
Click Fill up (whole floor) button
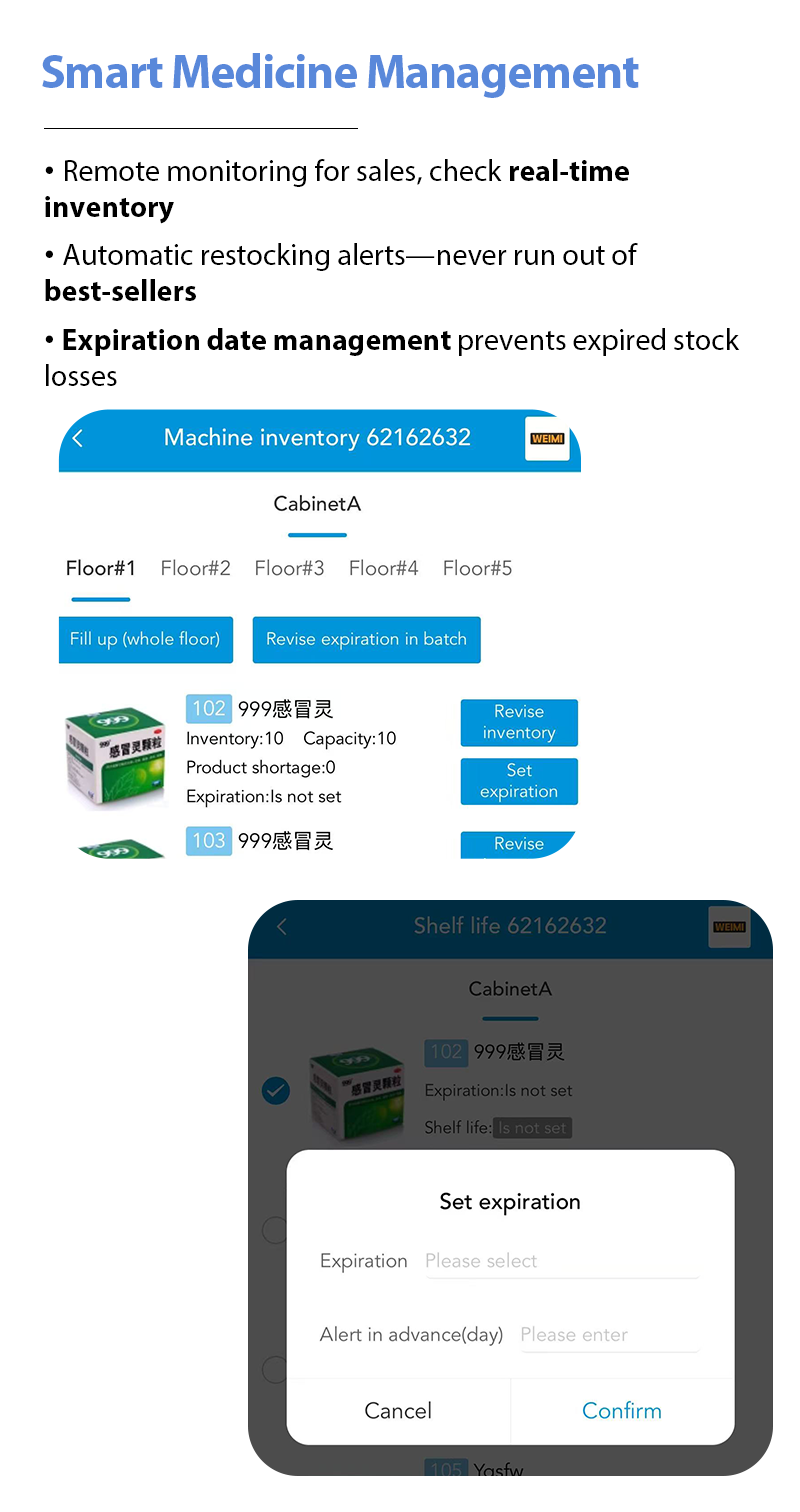click(146, 640)
